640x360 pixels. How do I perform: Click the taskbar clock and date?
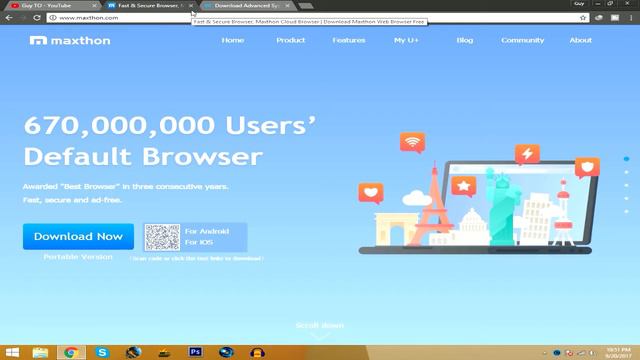point(619,353)
